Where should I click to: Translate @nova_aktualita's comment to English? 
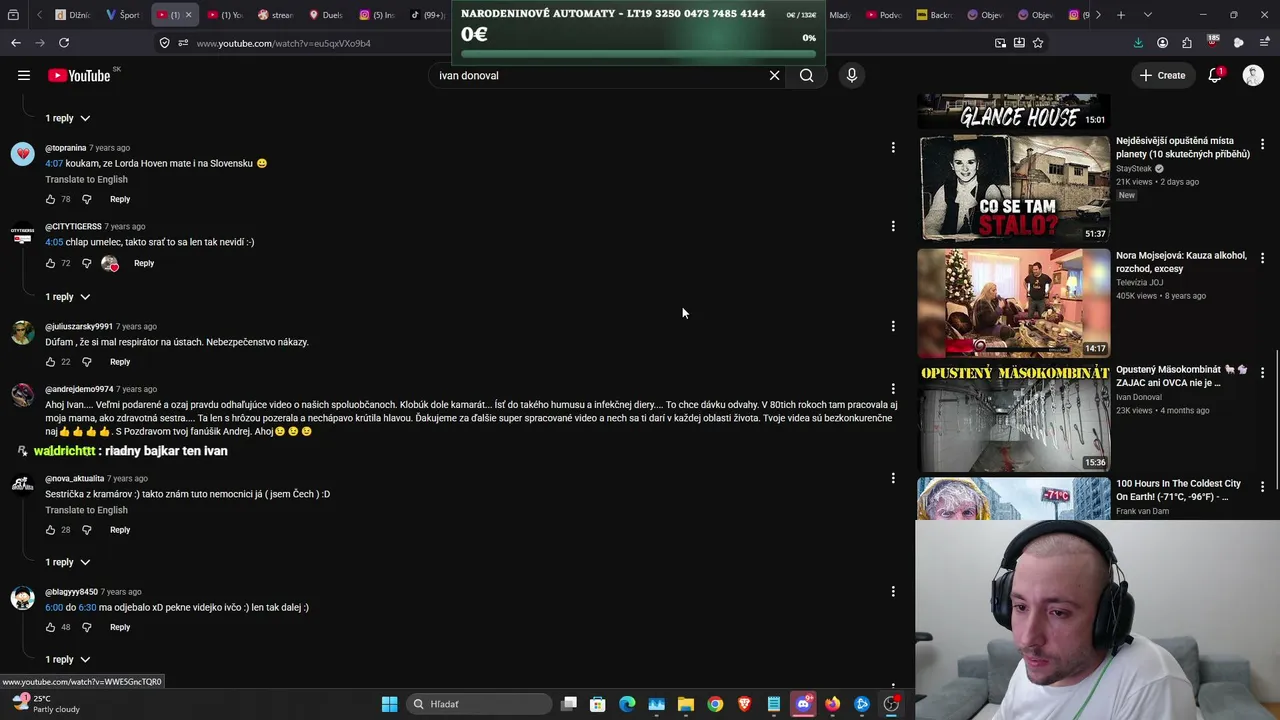86,511
